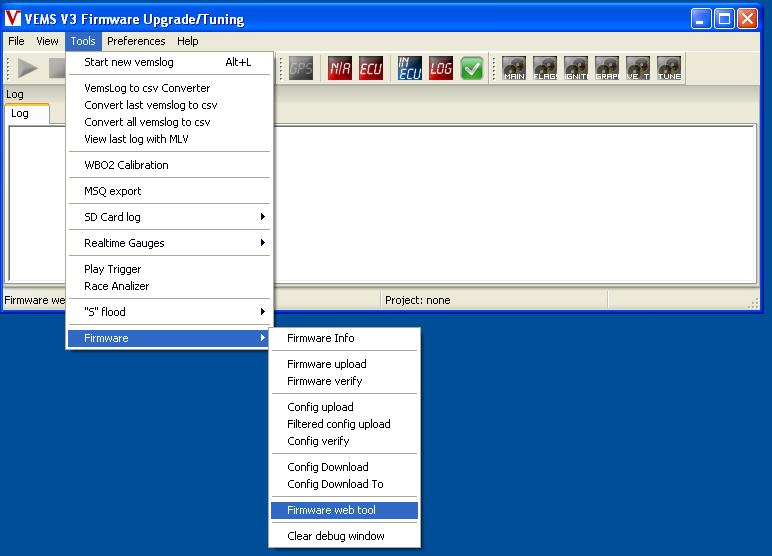
Task: Choose Config Download
Action: click(x=344, y=467)
